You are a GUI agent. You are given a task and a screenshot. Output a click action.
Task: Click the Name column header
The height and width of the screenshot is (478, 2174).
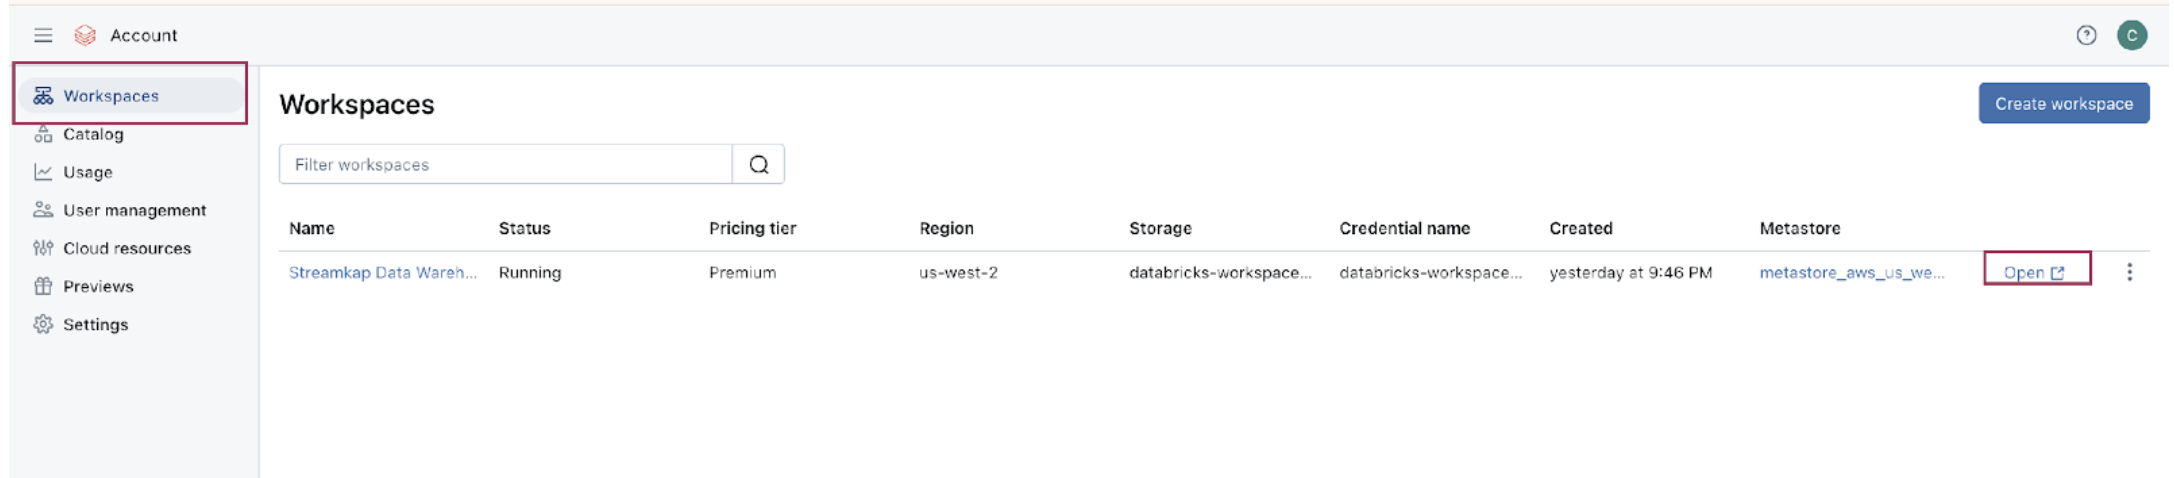pos(312,228)
